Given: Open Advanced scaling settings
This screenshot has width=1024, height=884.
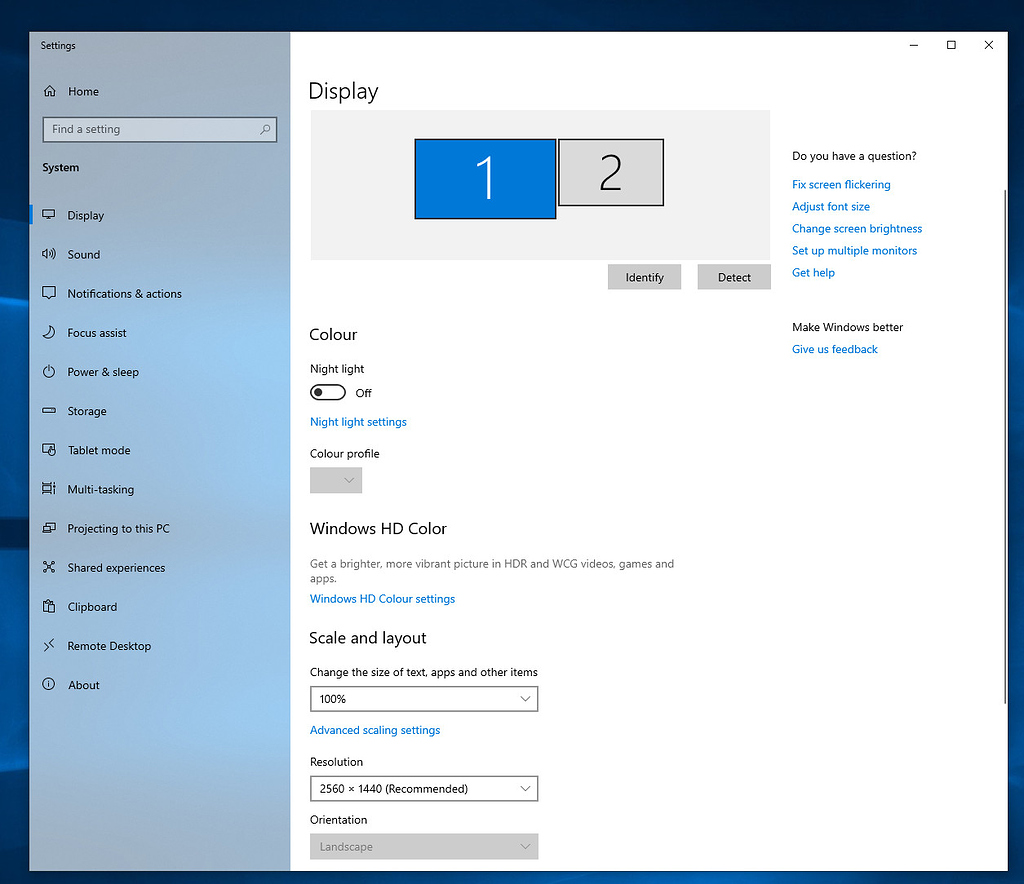Looking at the screenshot, I should (x=375, y=730).
